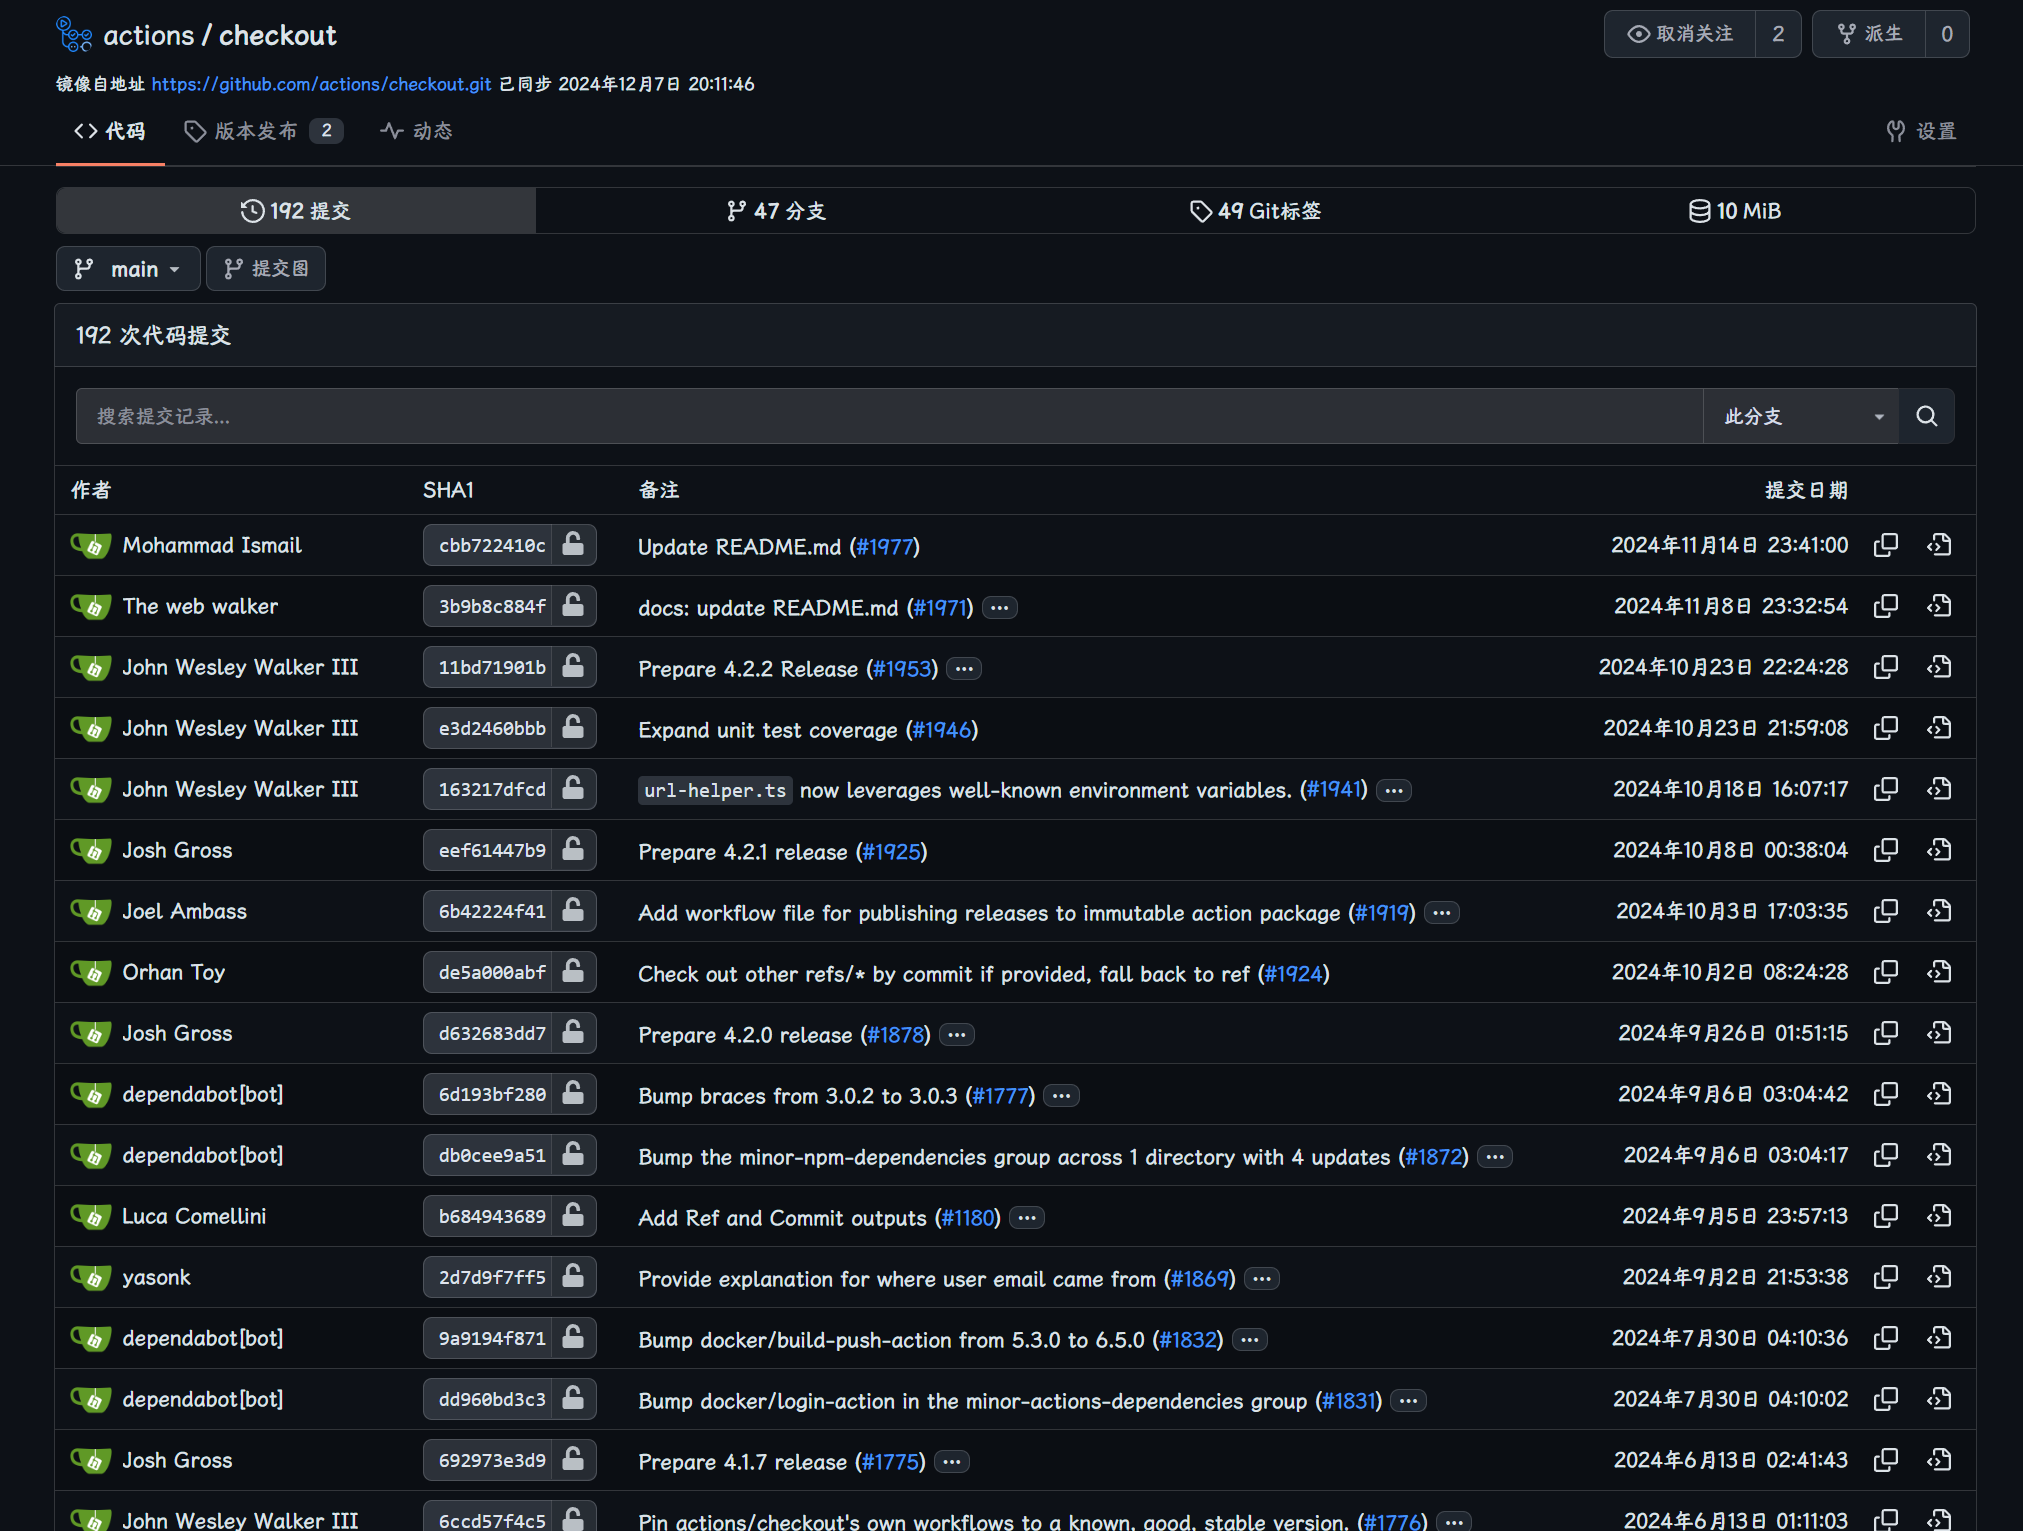The width and height of the screenshot is (2023, 1531).
Task: Copy SHA for Prepare 4.2.1 release commit
Action: point(1885,850)
